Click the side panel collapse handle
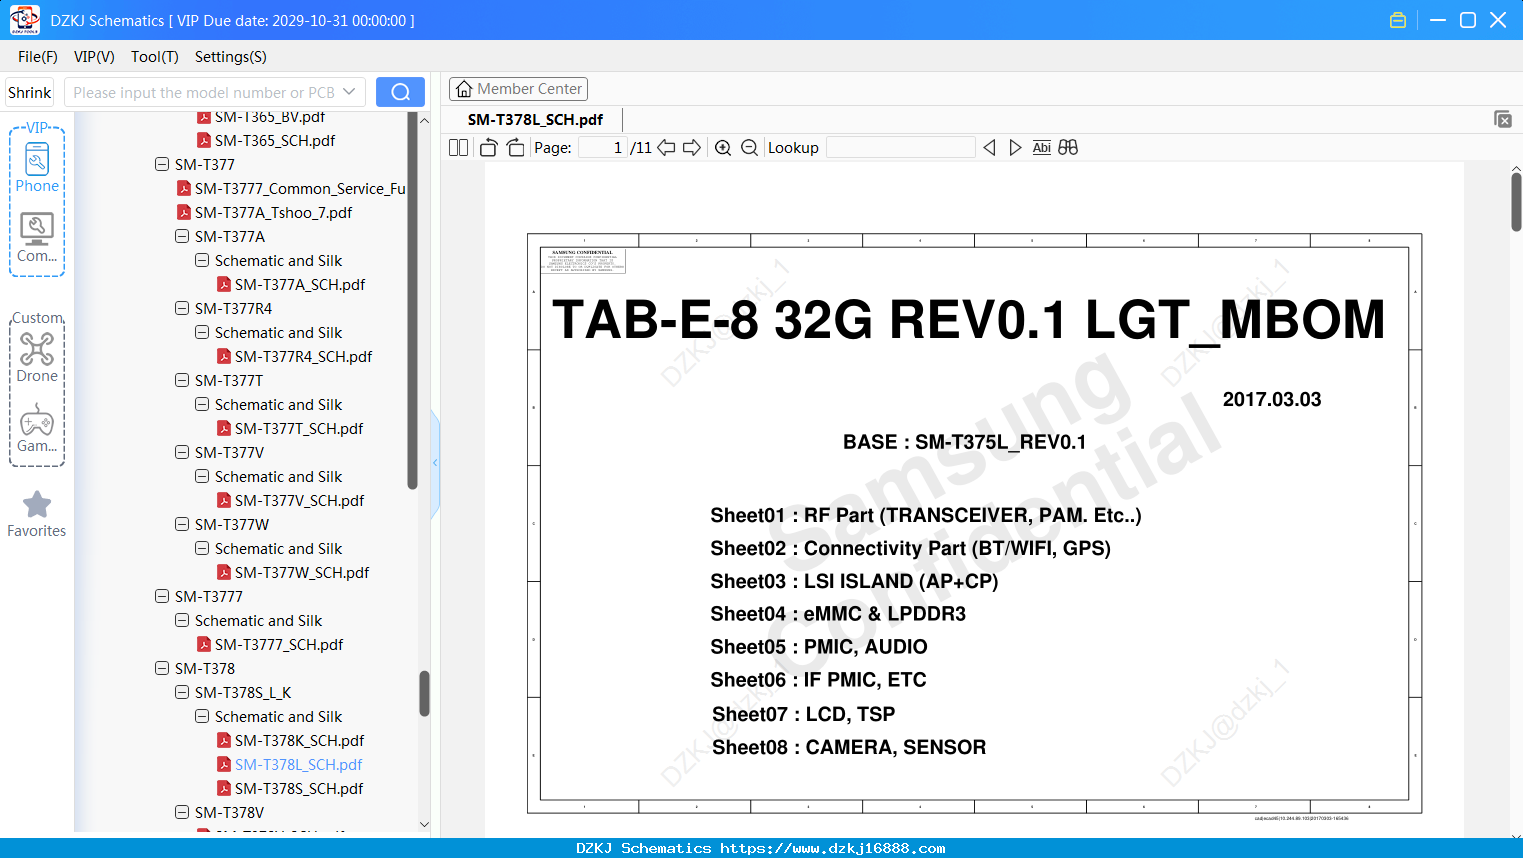 435,462
